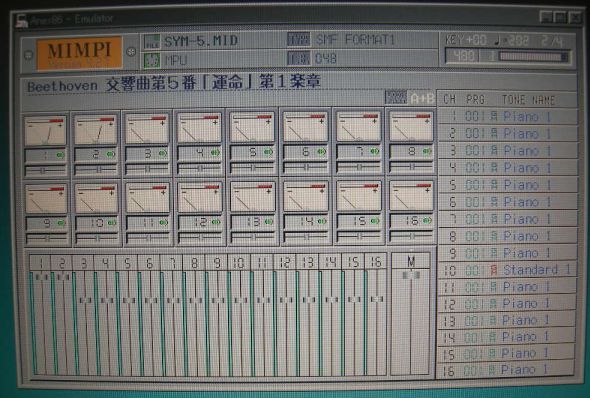
Task: Click the Standard 1 drum icon on channel 10
Action: tap(494, 270)
